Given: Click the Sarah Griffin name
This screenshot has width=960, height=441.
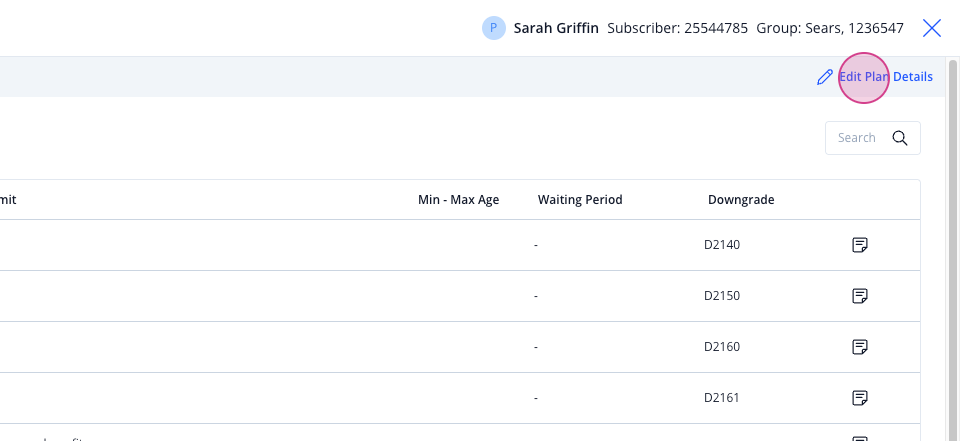Looking at the screenshot, I should click(x=556, y=28).
